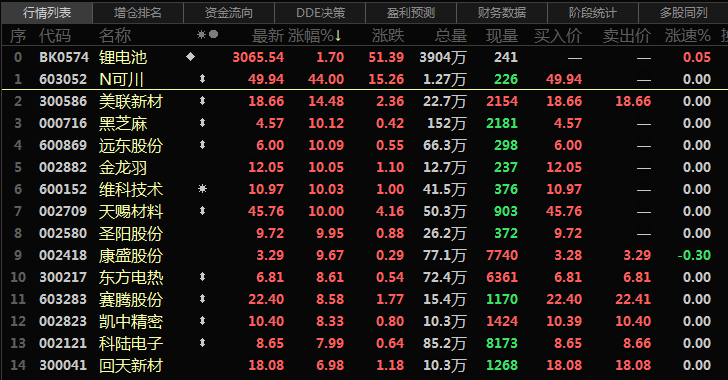Click stock code 603052

point(63,79)
